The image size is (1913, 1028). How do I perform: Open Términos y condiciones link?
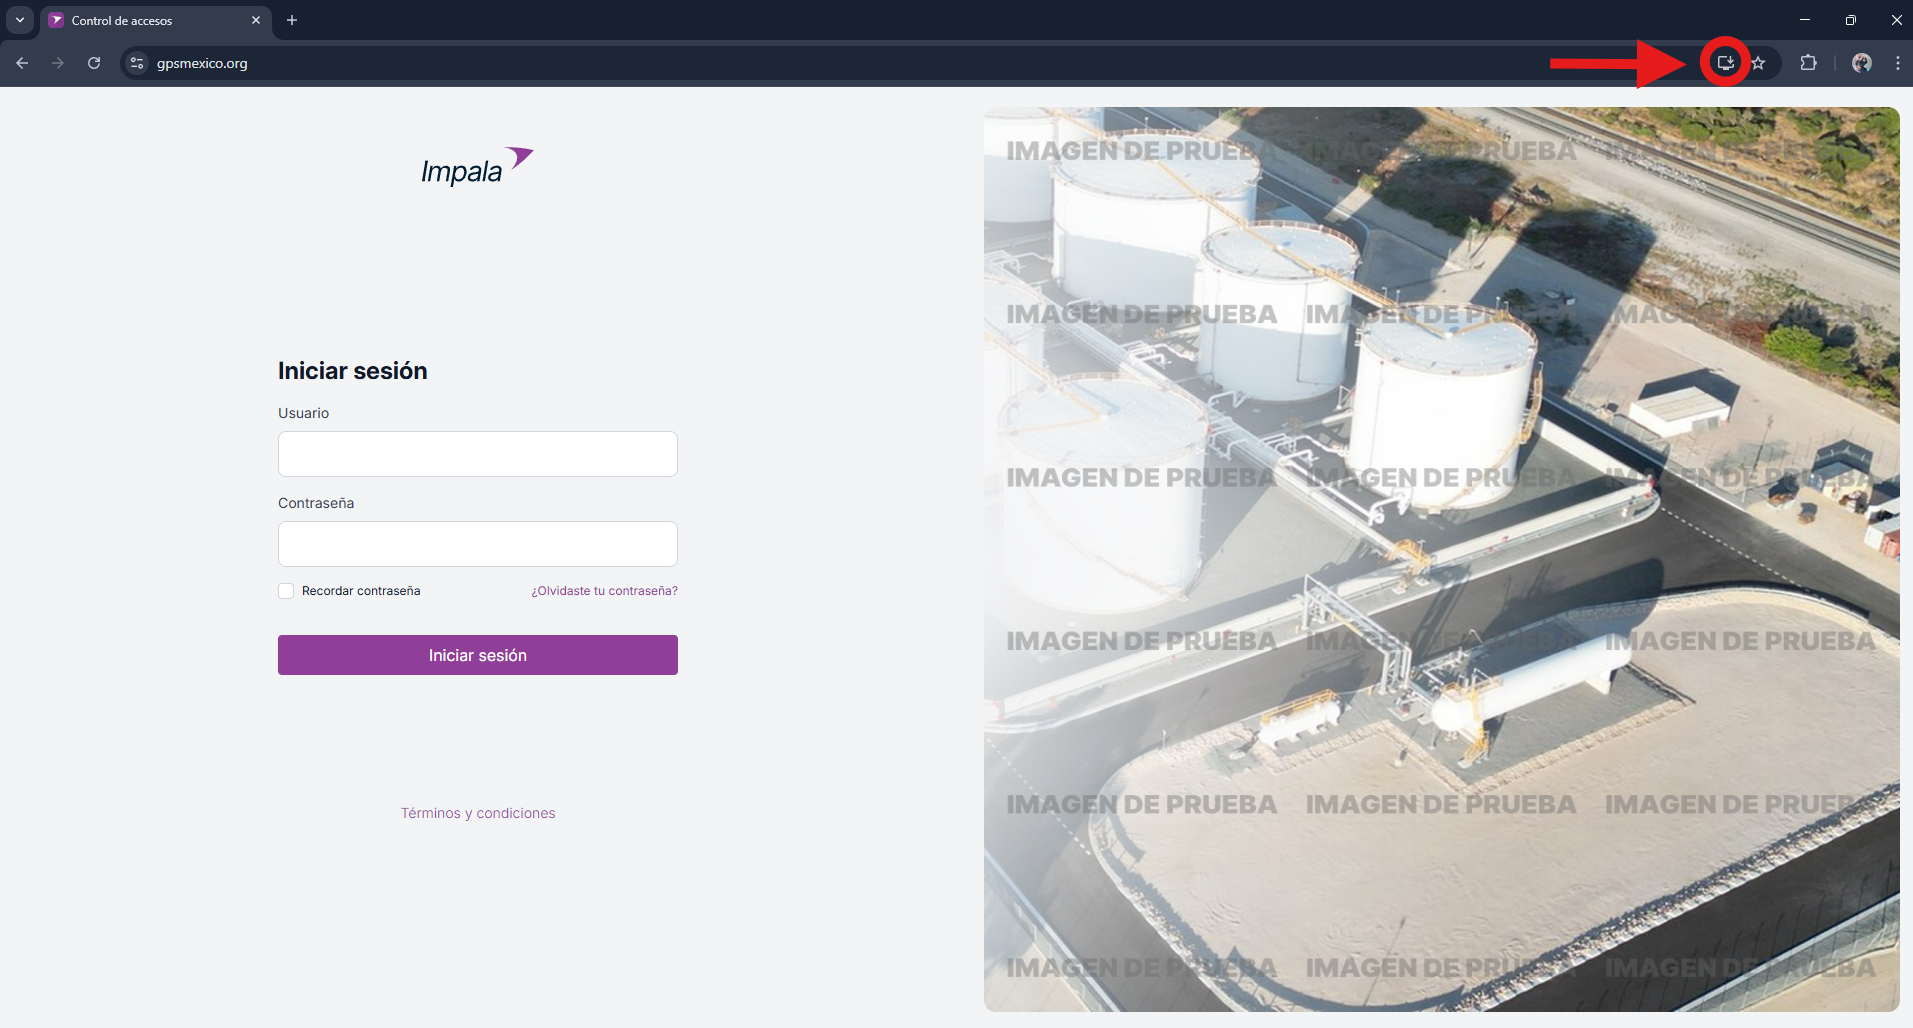(x=478, y=813)
